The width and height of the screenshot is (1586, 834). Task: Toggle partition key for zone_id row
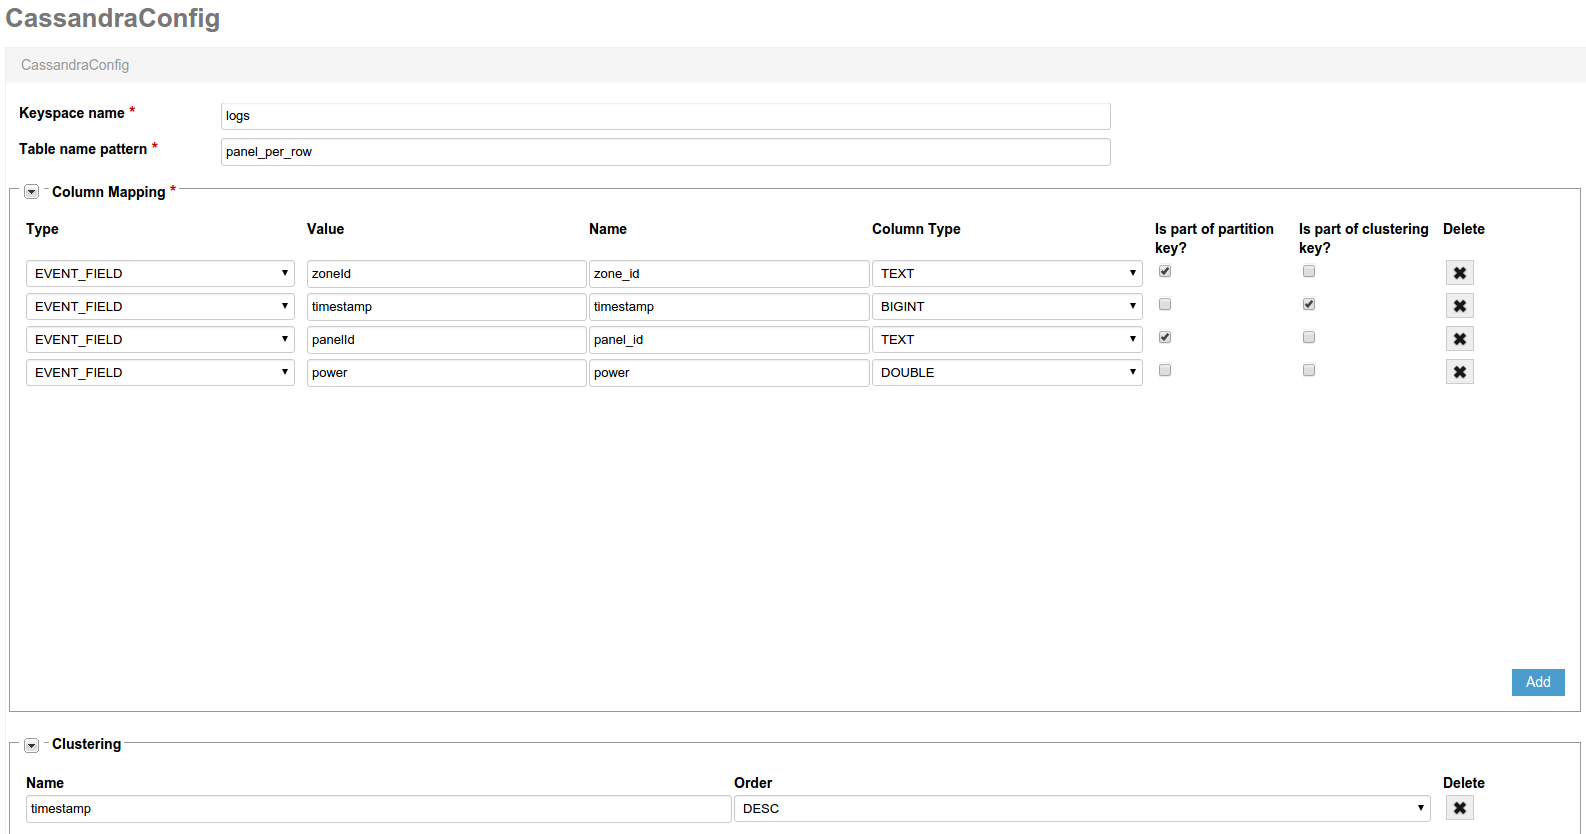pos(1165,271)
